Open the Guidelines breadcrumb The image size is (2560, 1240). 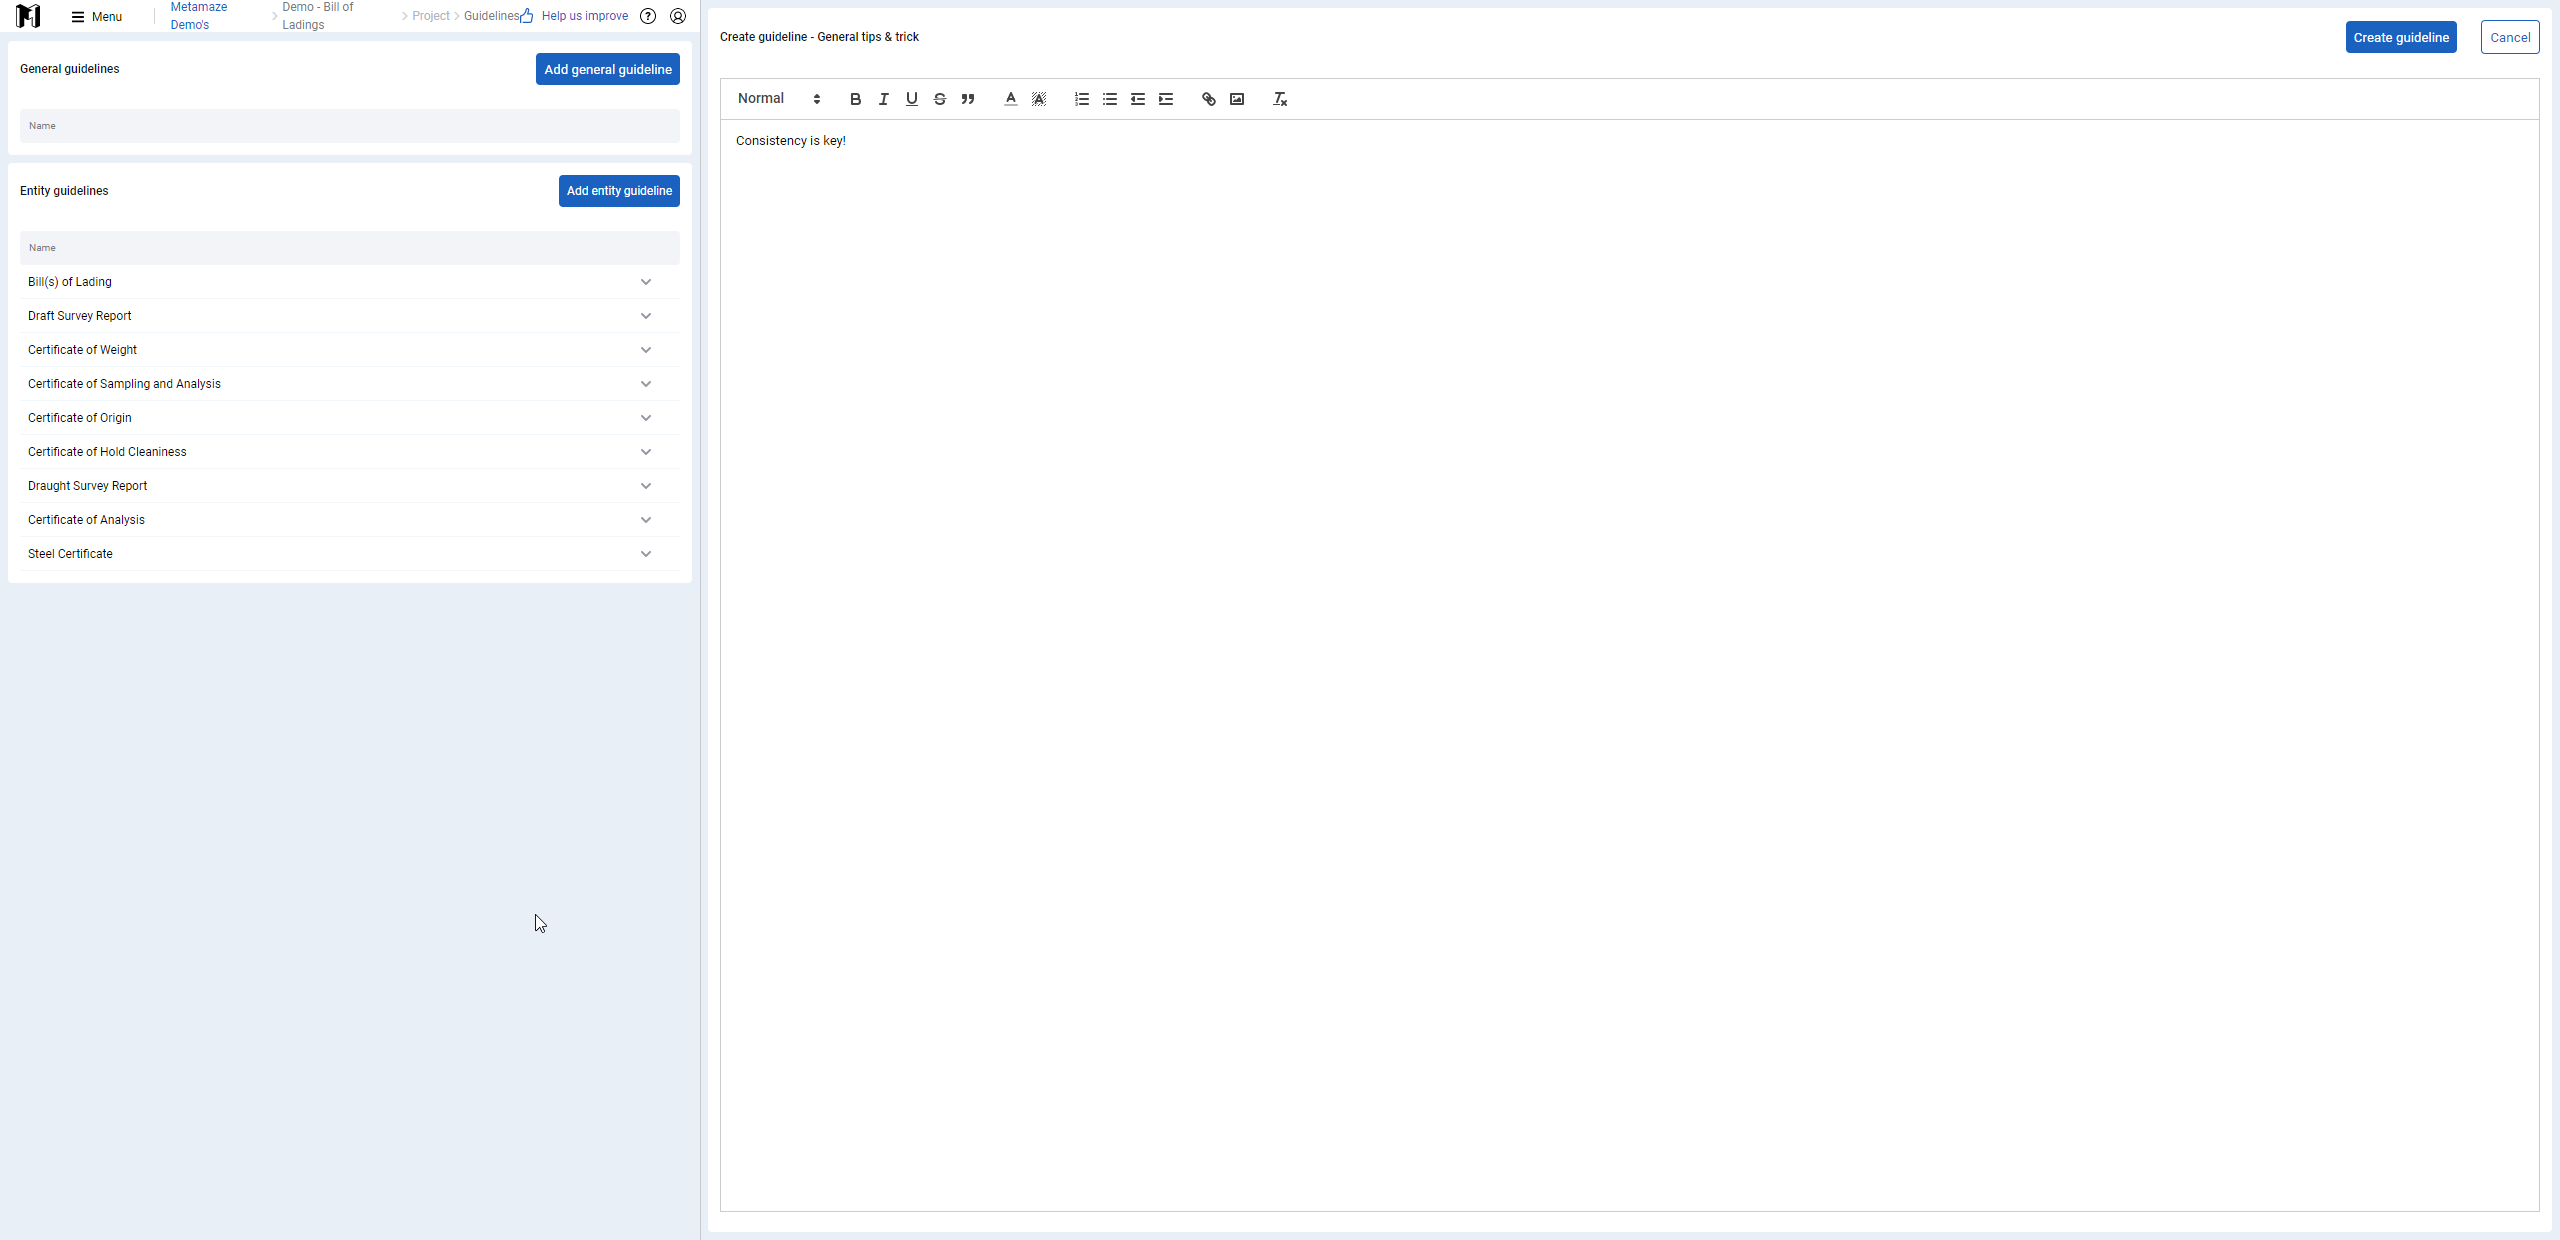[491, 16]
